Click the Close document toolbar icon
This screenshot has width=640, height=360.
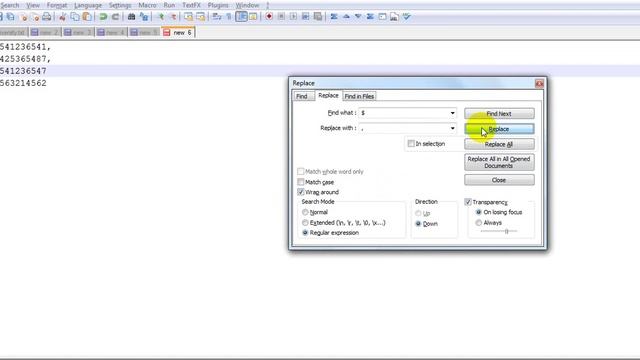click(x=24, y=17)
